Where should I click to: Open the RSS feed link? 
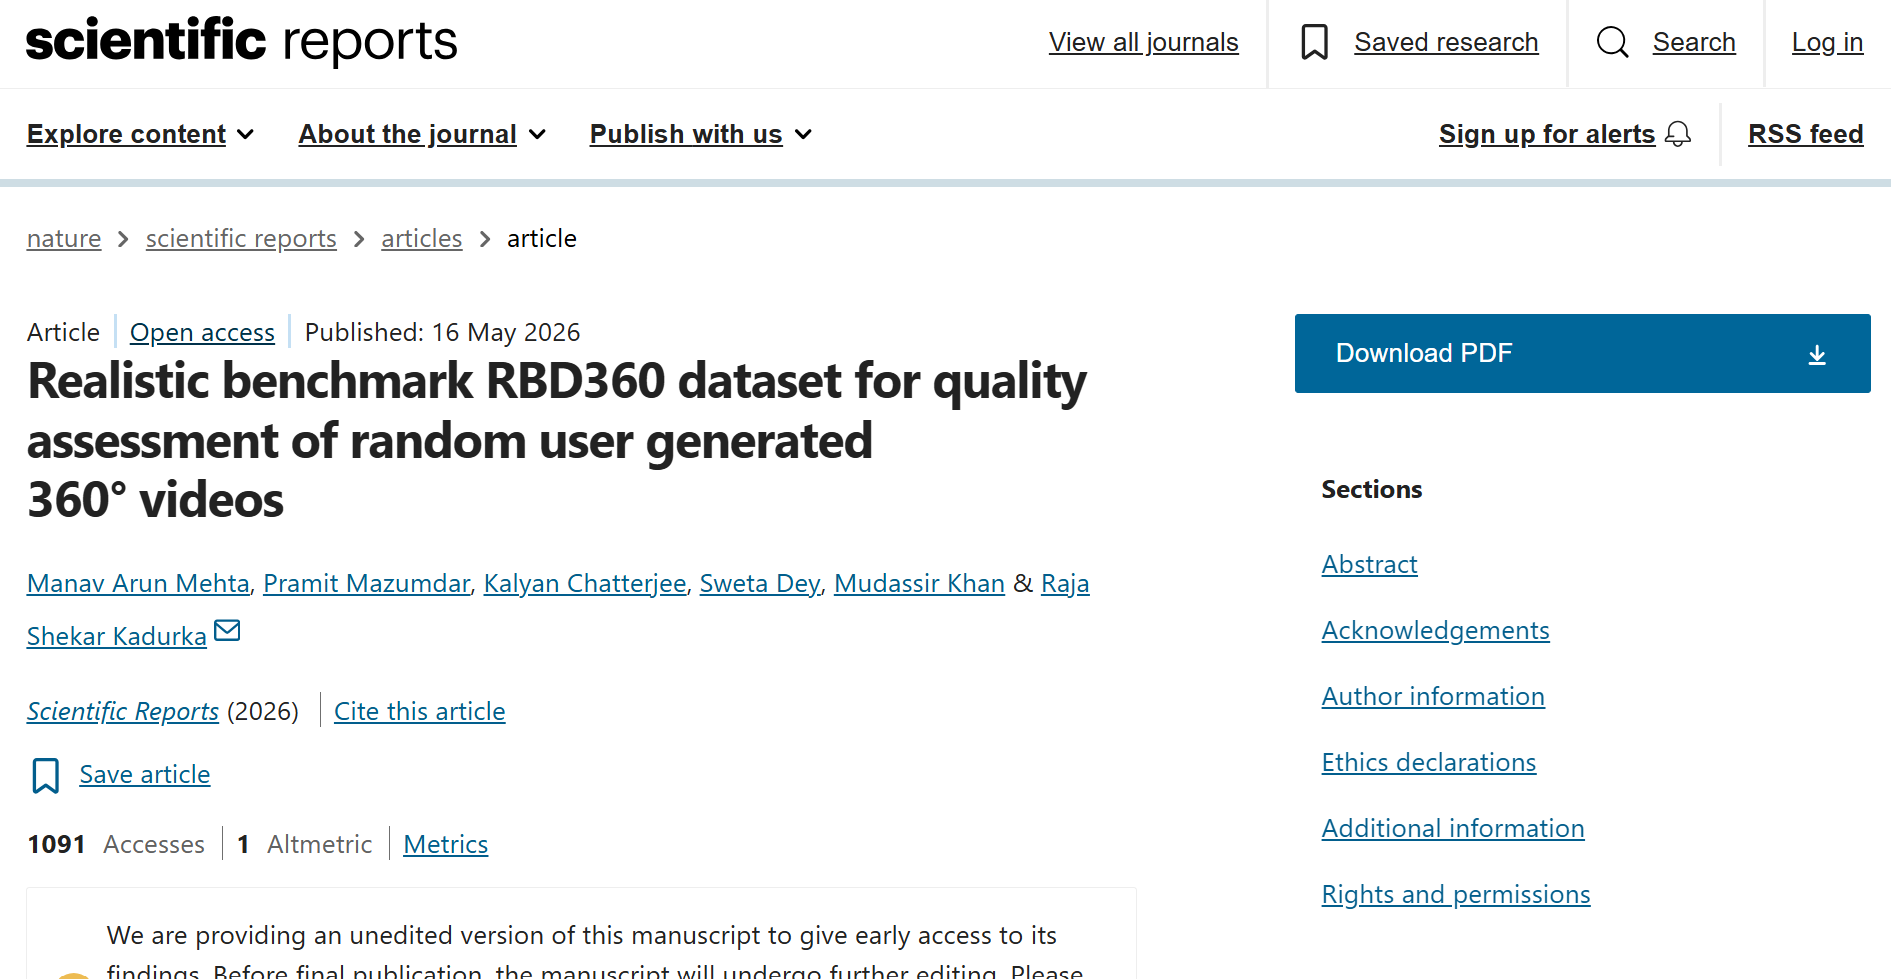[x=1805, y=134]
